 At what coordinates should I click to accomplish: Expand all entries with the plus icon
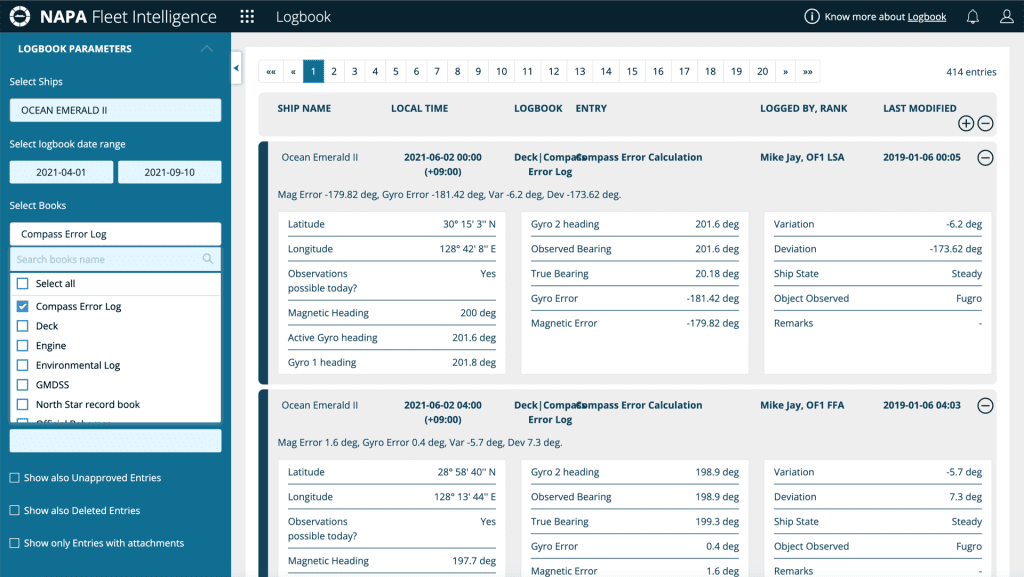tap(966, 123)
